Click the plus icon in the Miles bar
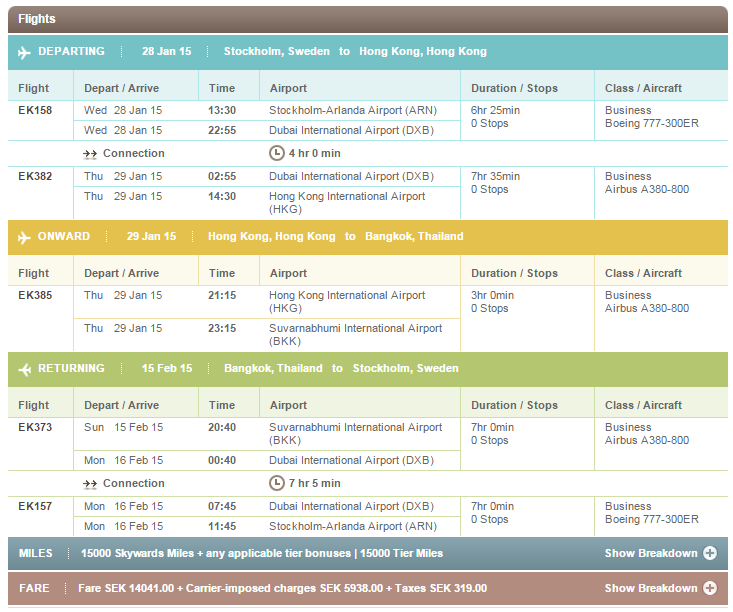The width and height of the screenshot is (733, 612). [710, 553]
